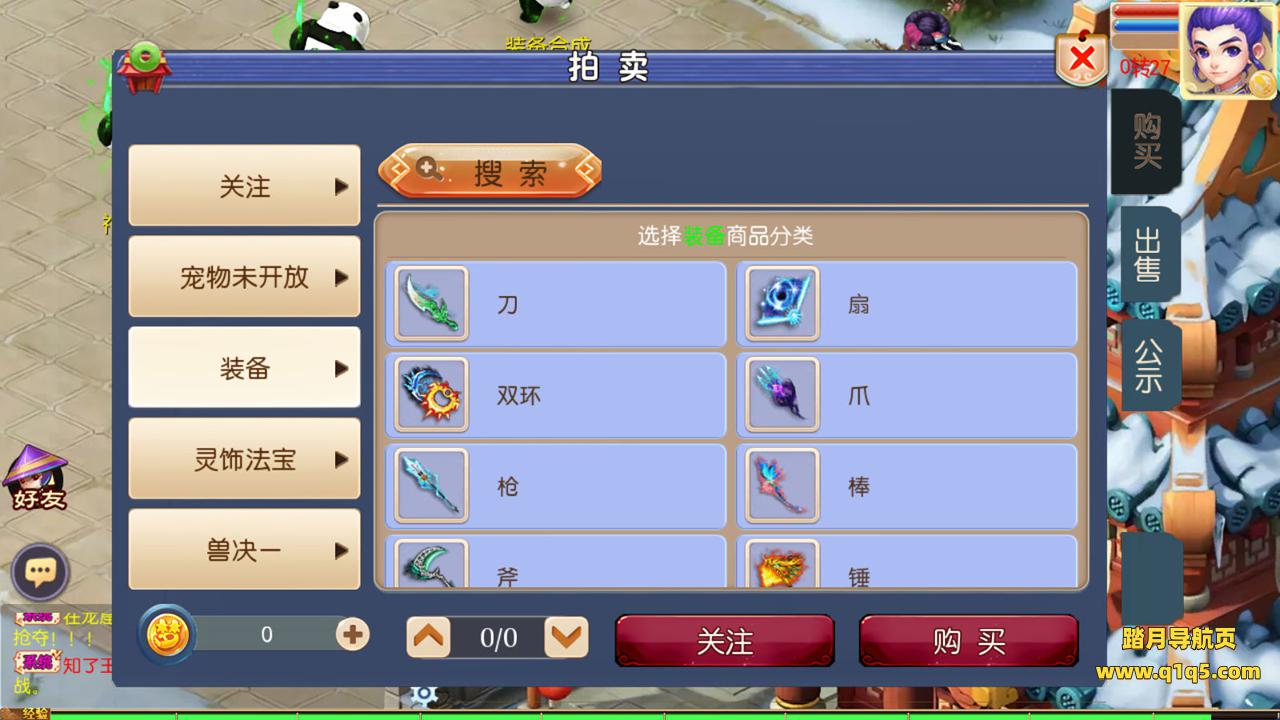Click the gold coin currency icon
The image size is (1280, 720).
(x=167, y=635)
